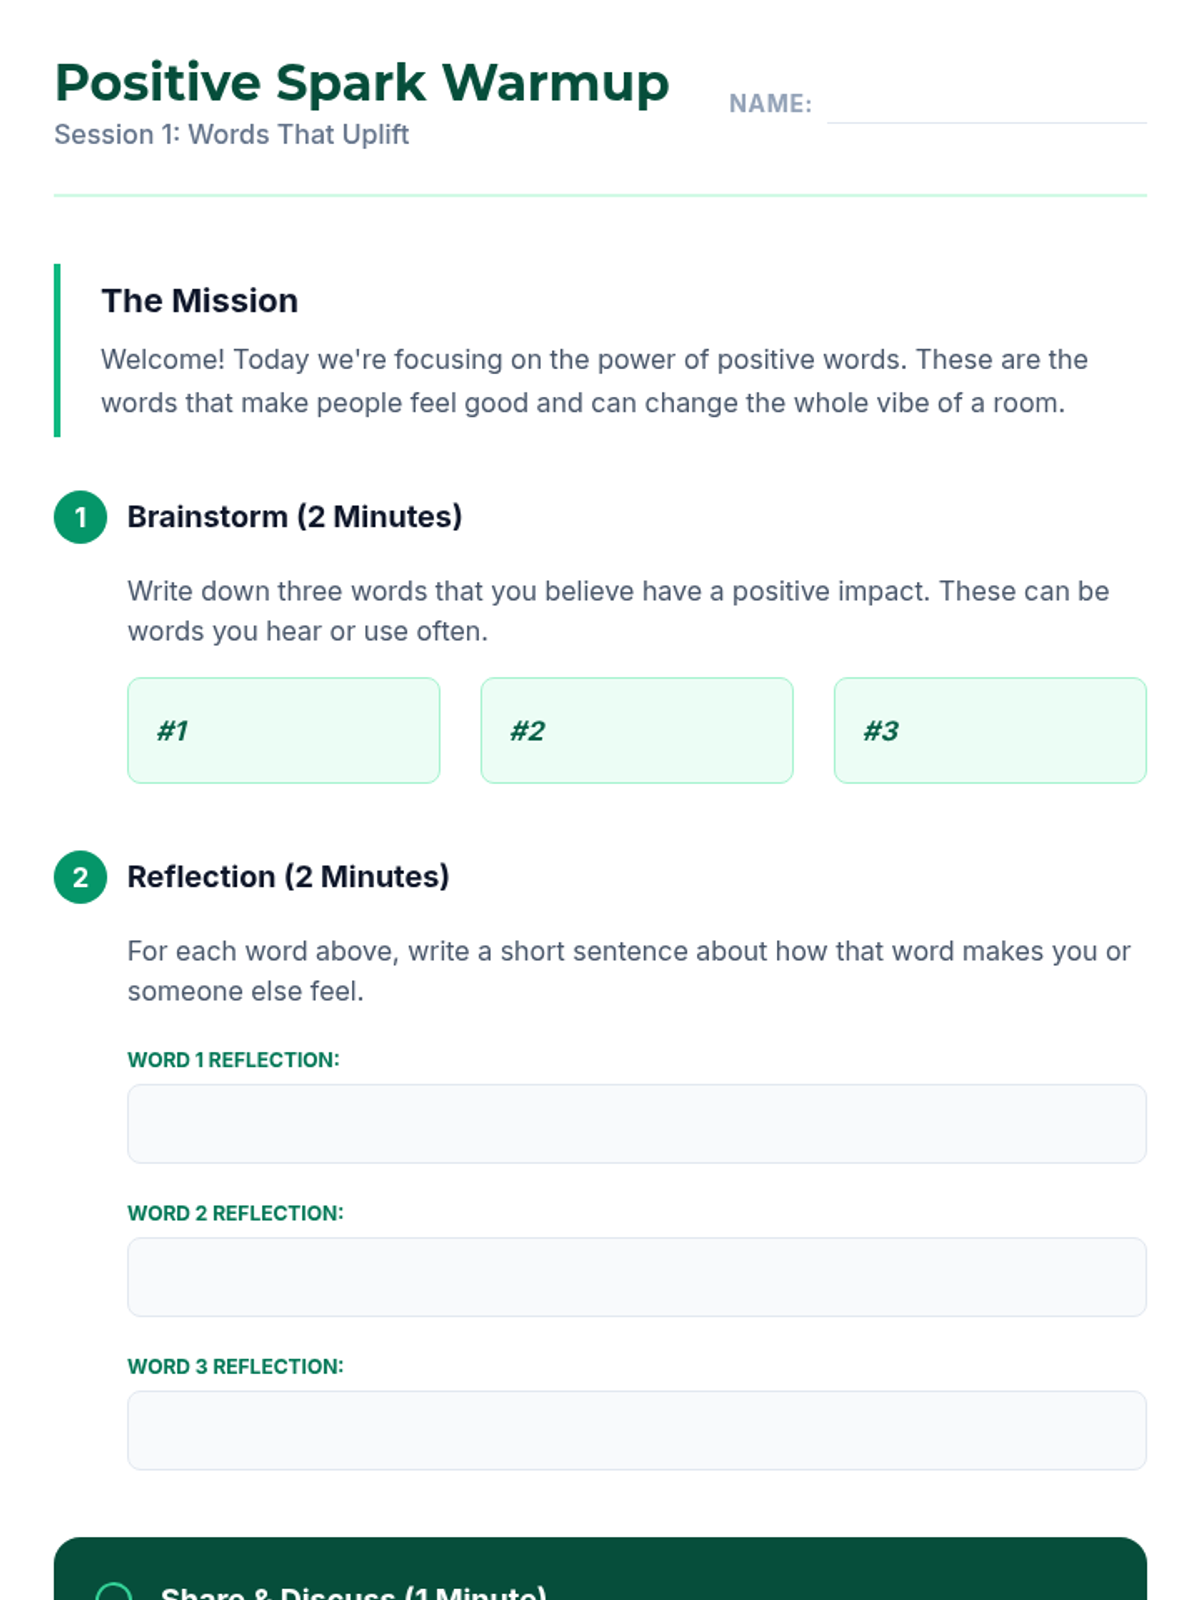Viewport: 1200px width, 1600px height.
Task: Click the Session 1: Words That Uplift subtitle
Action: pos(231,134)
